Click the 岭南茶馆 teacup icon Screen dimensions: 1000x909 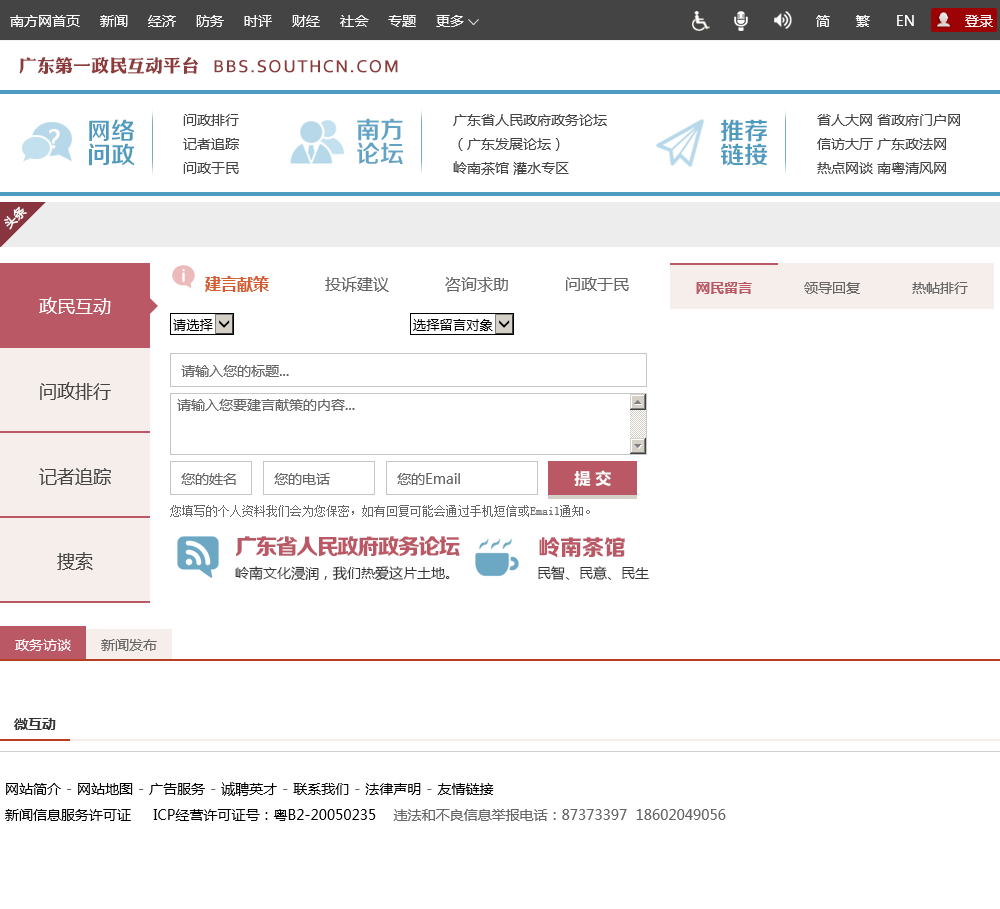pos(496,556)
